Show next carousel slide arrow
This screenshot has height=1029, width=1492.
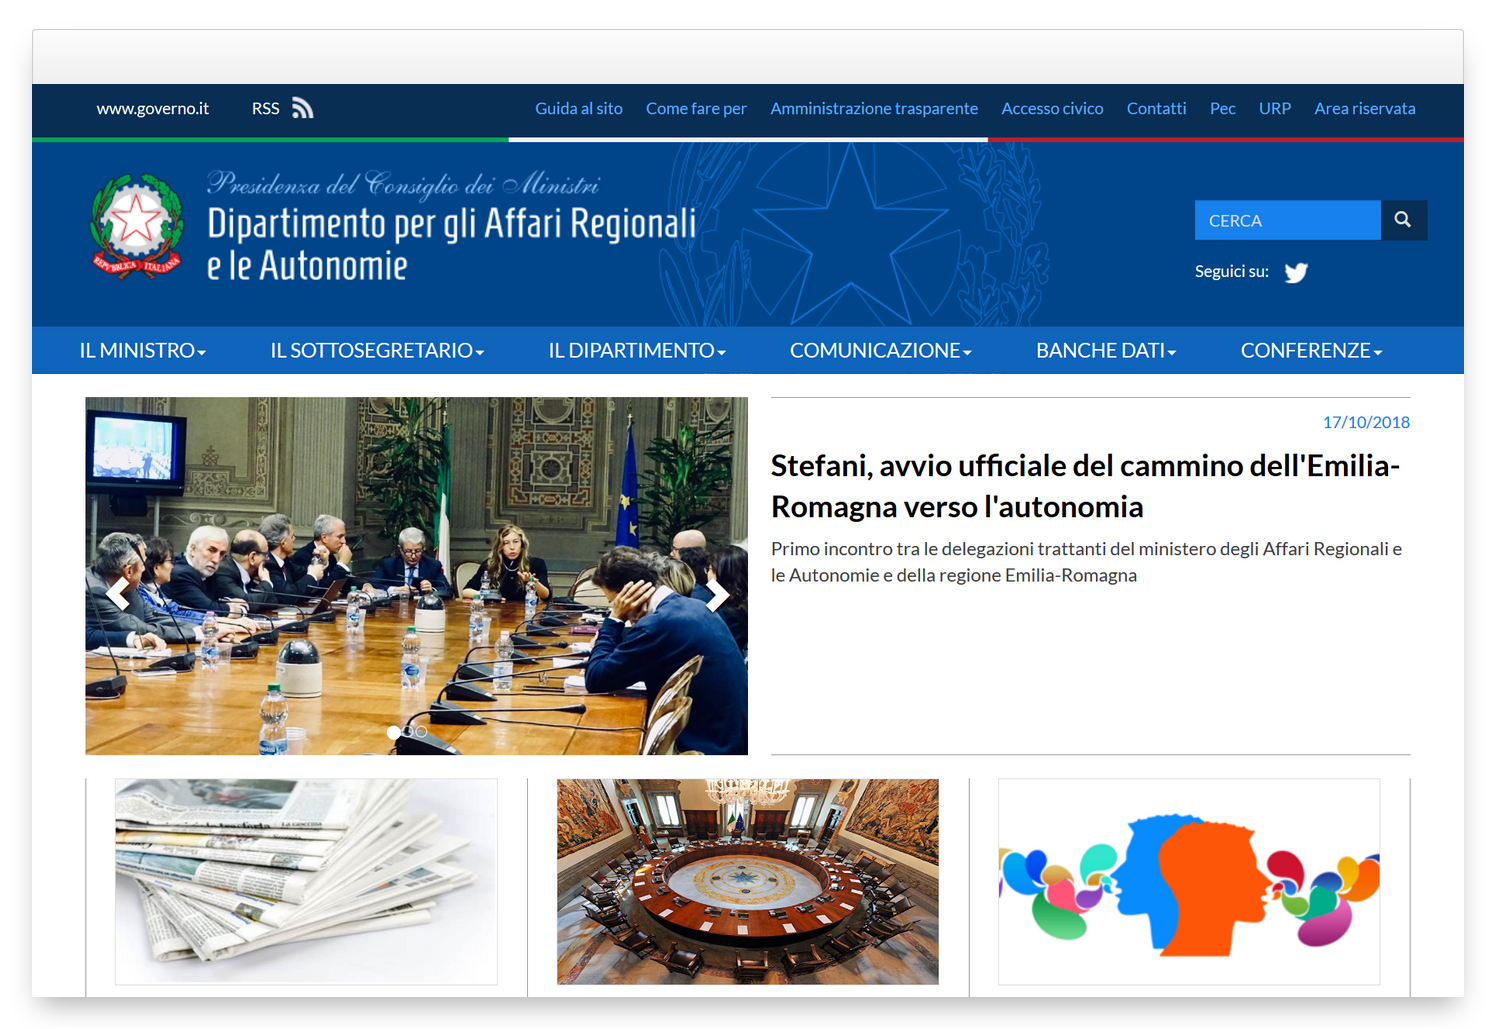tap(717, 594)
